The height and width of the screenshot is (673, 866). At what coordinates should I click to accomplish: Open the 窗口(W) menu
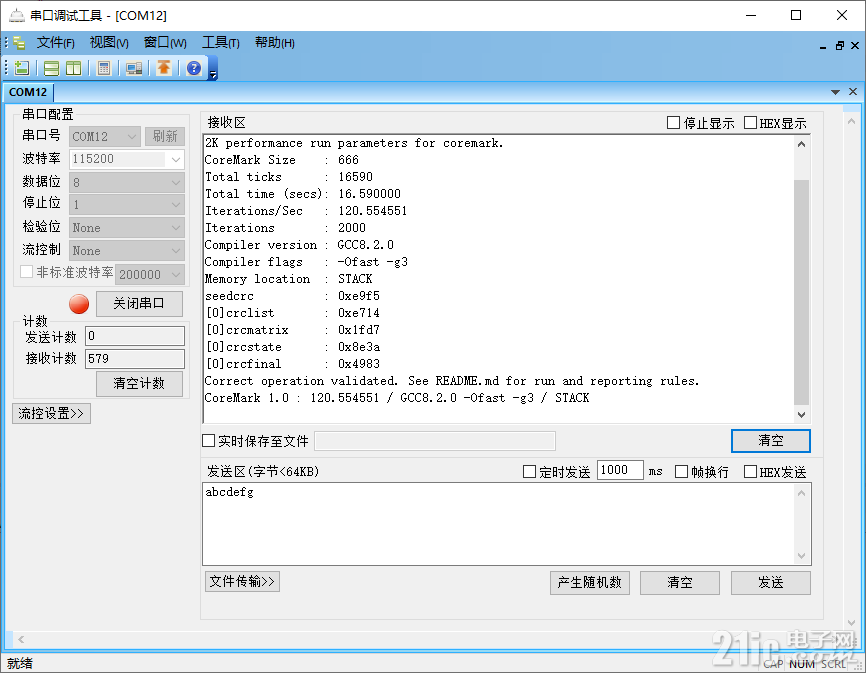[165, 43]
